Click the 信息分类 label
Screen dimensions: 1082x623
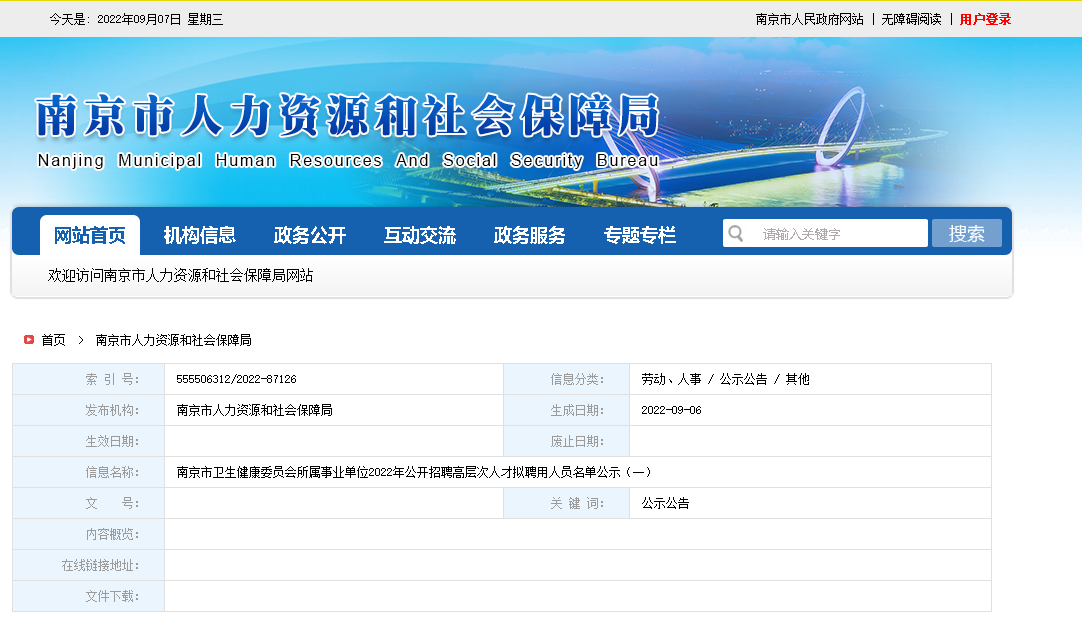tap(577, 379)
